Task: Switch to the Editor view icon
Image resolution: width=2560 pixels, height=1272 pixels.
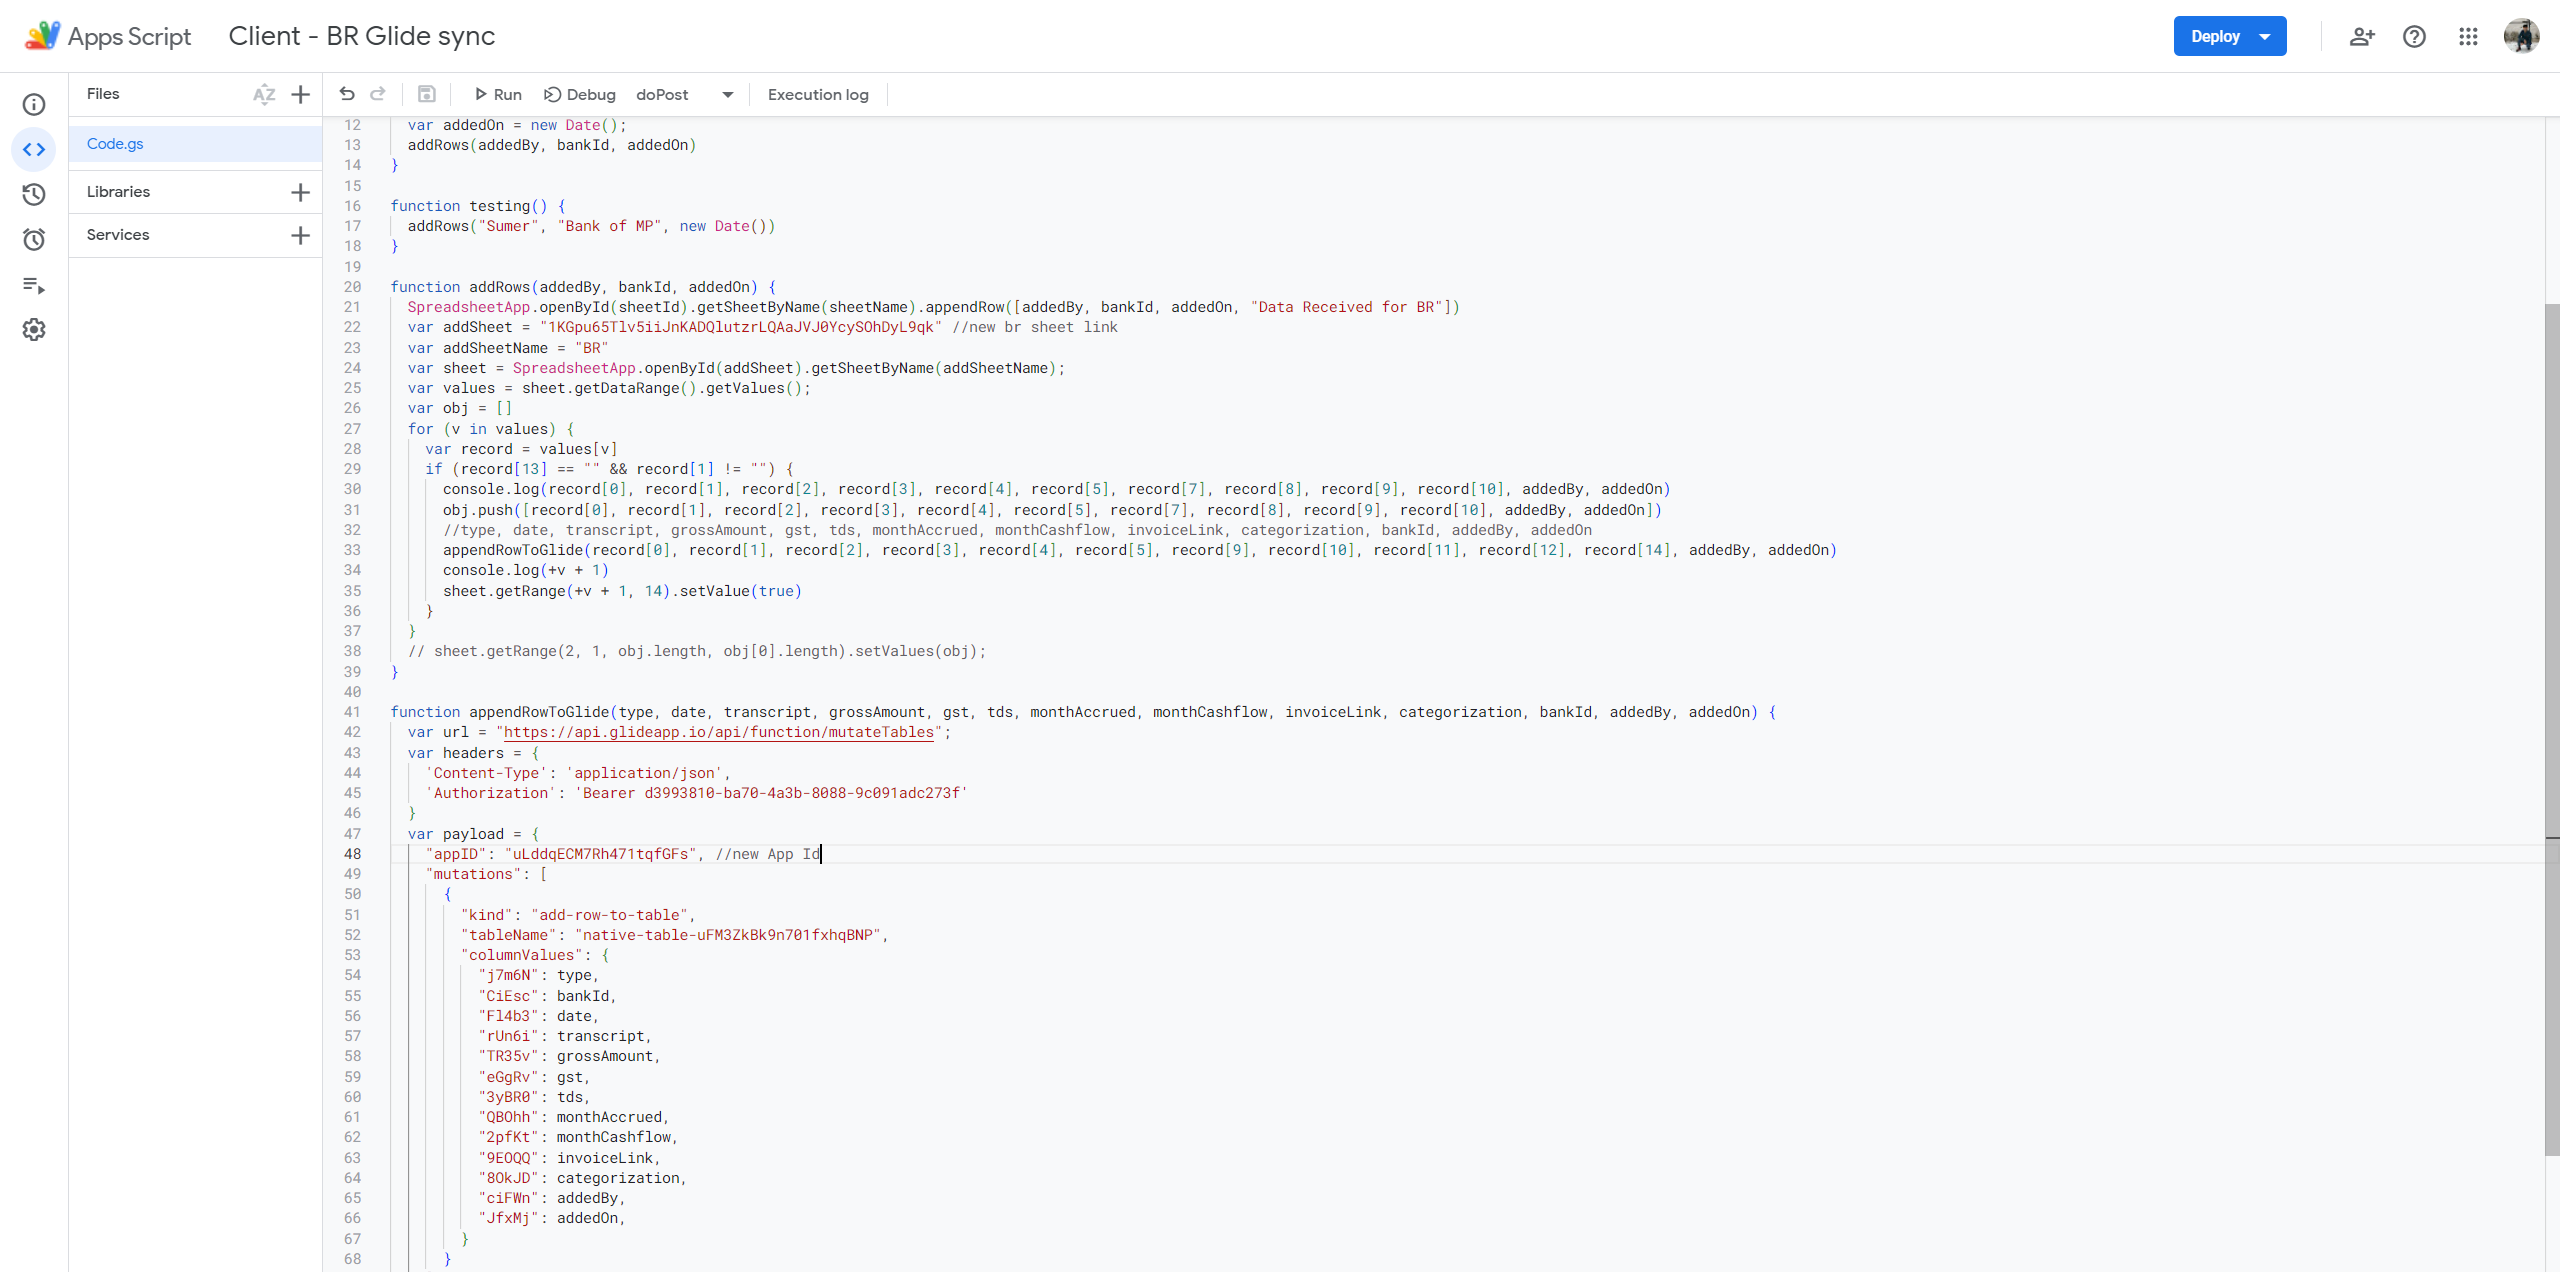Action: 34,149
